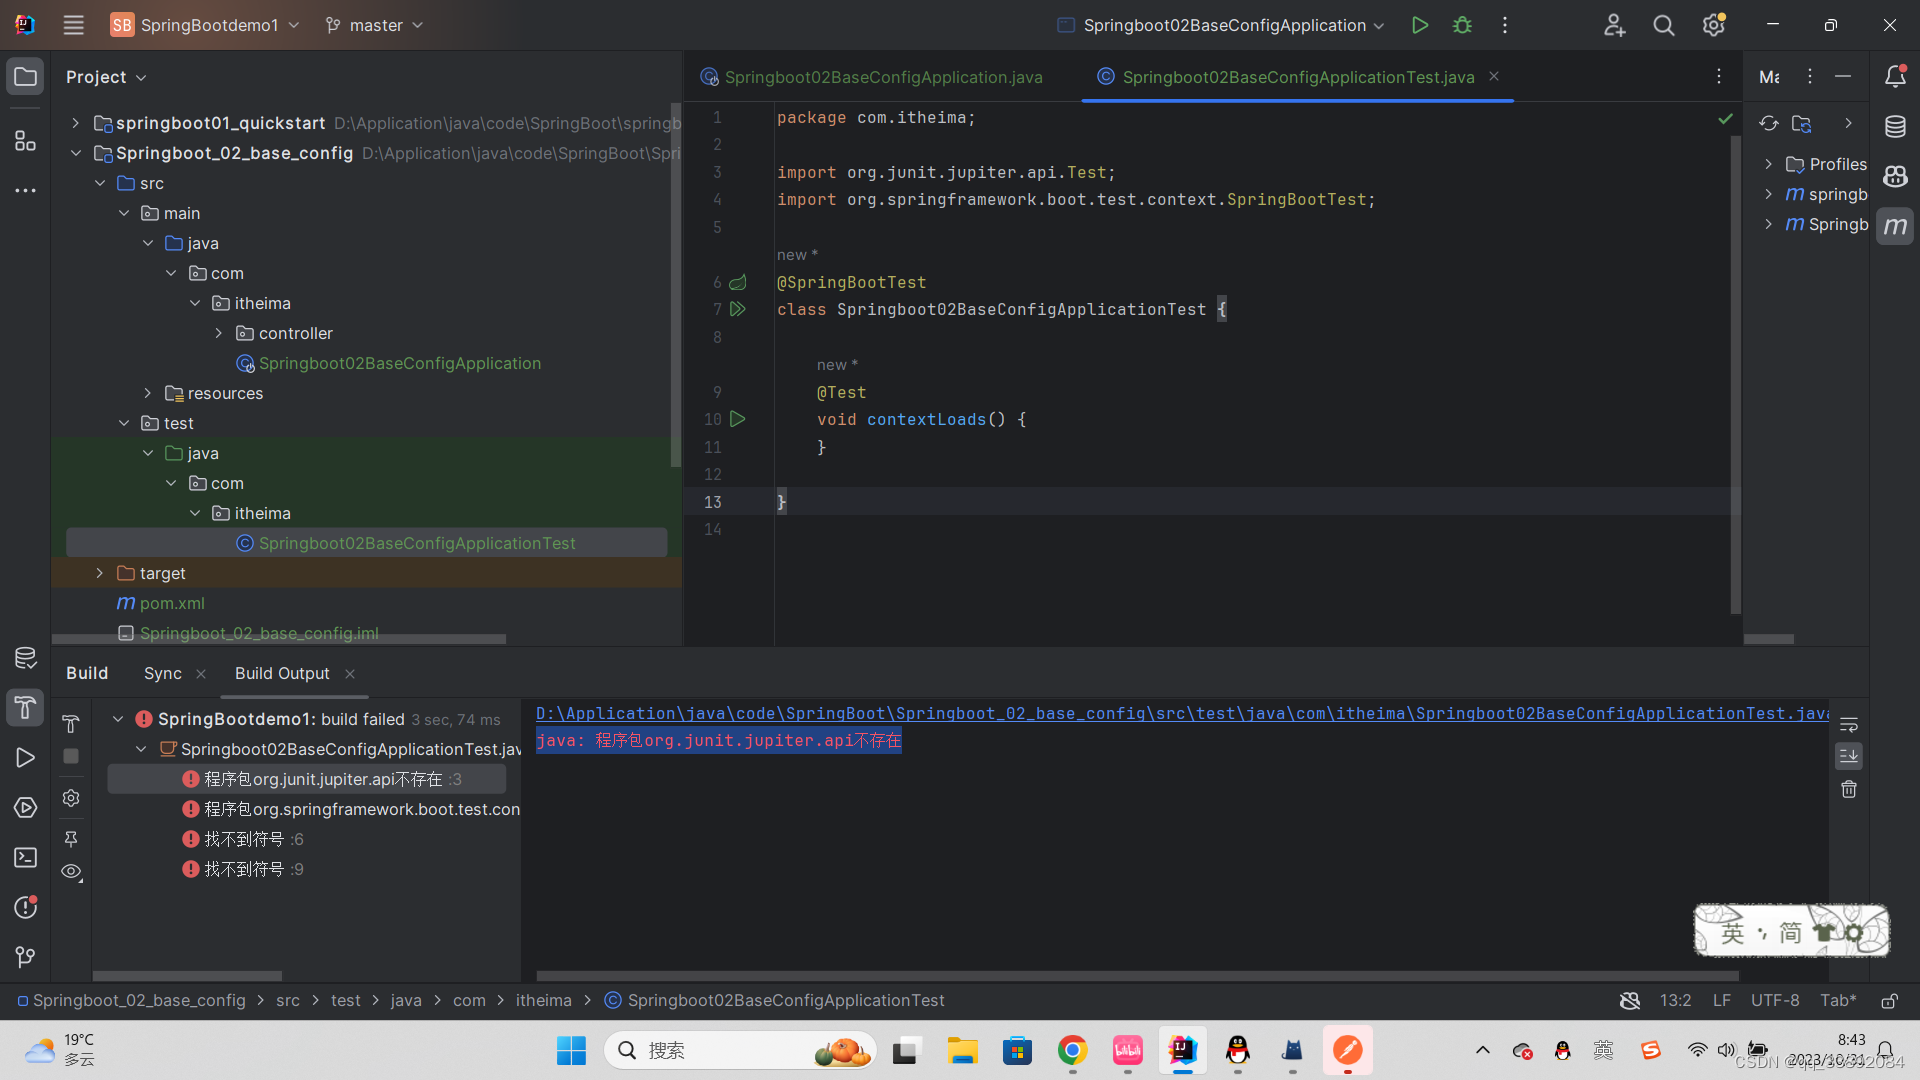Open the file path link in build output
1920x1080 pixels.
[1180, 713]
